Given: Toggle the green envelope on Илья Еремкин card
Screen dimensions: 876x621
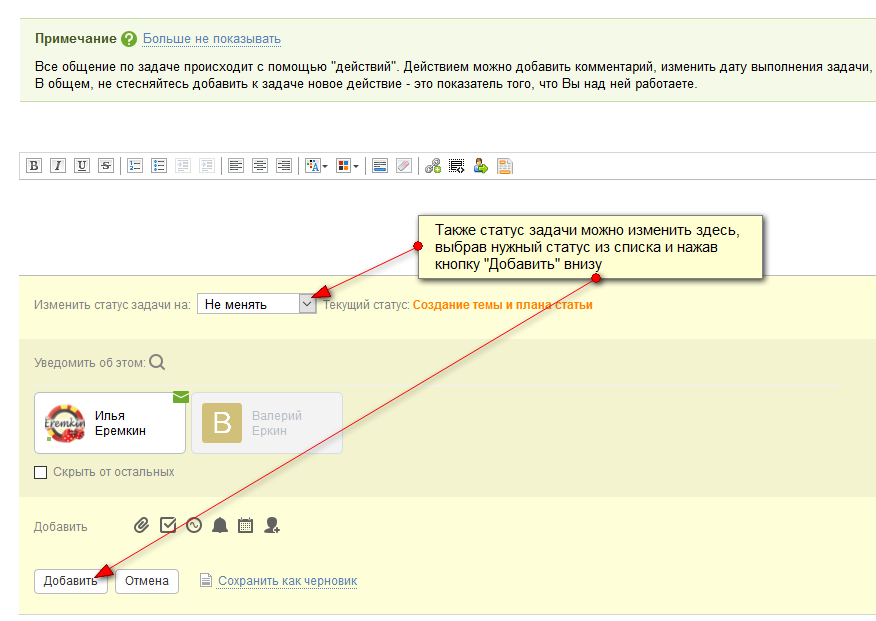Looking at the screenshot, I should (x=181, y=397).
